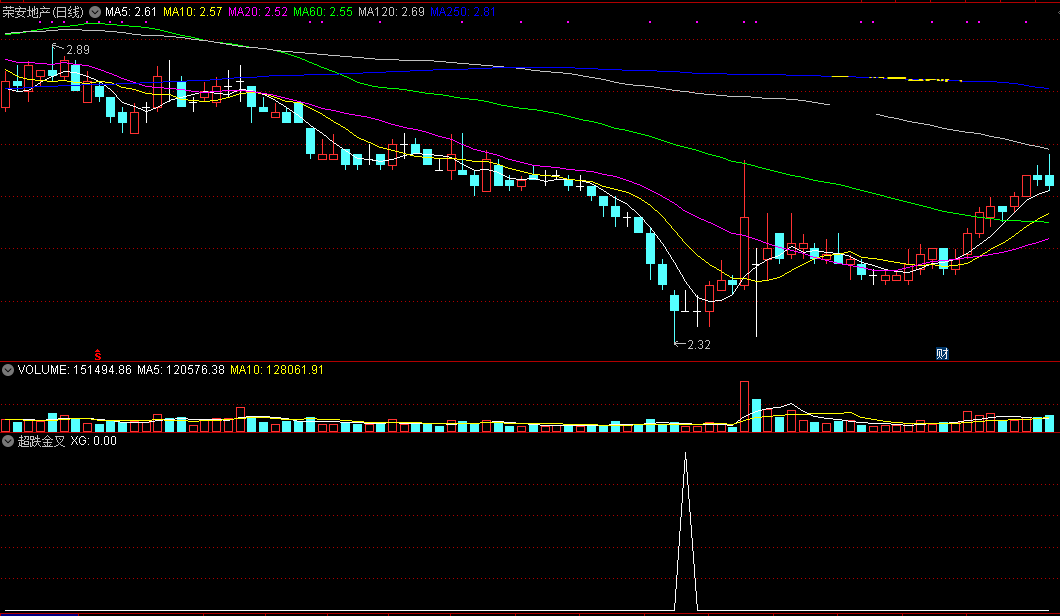Viewport: 1060px width, 616px height.
Task: Click the MA120: 2.69 label
Action: click(391, 12)
